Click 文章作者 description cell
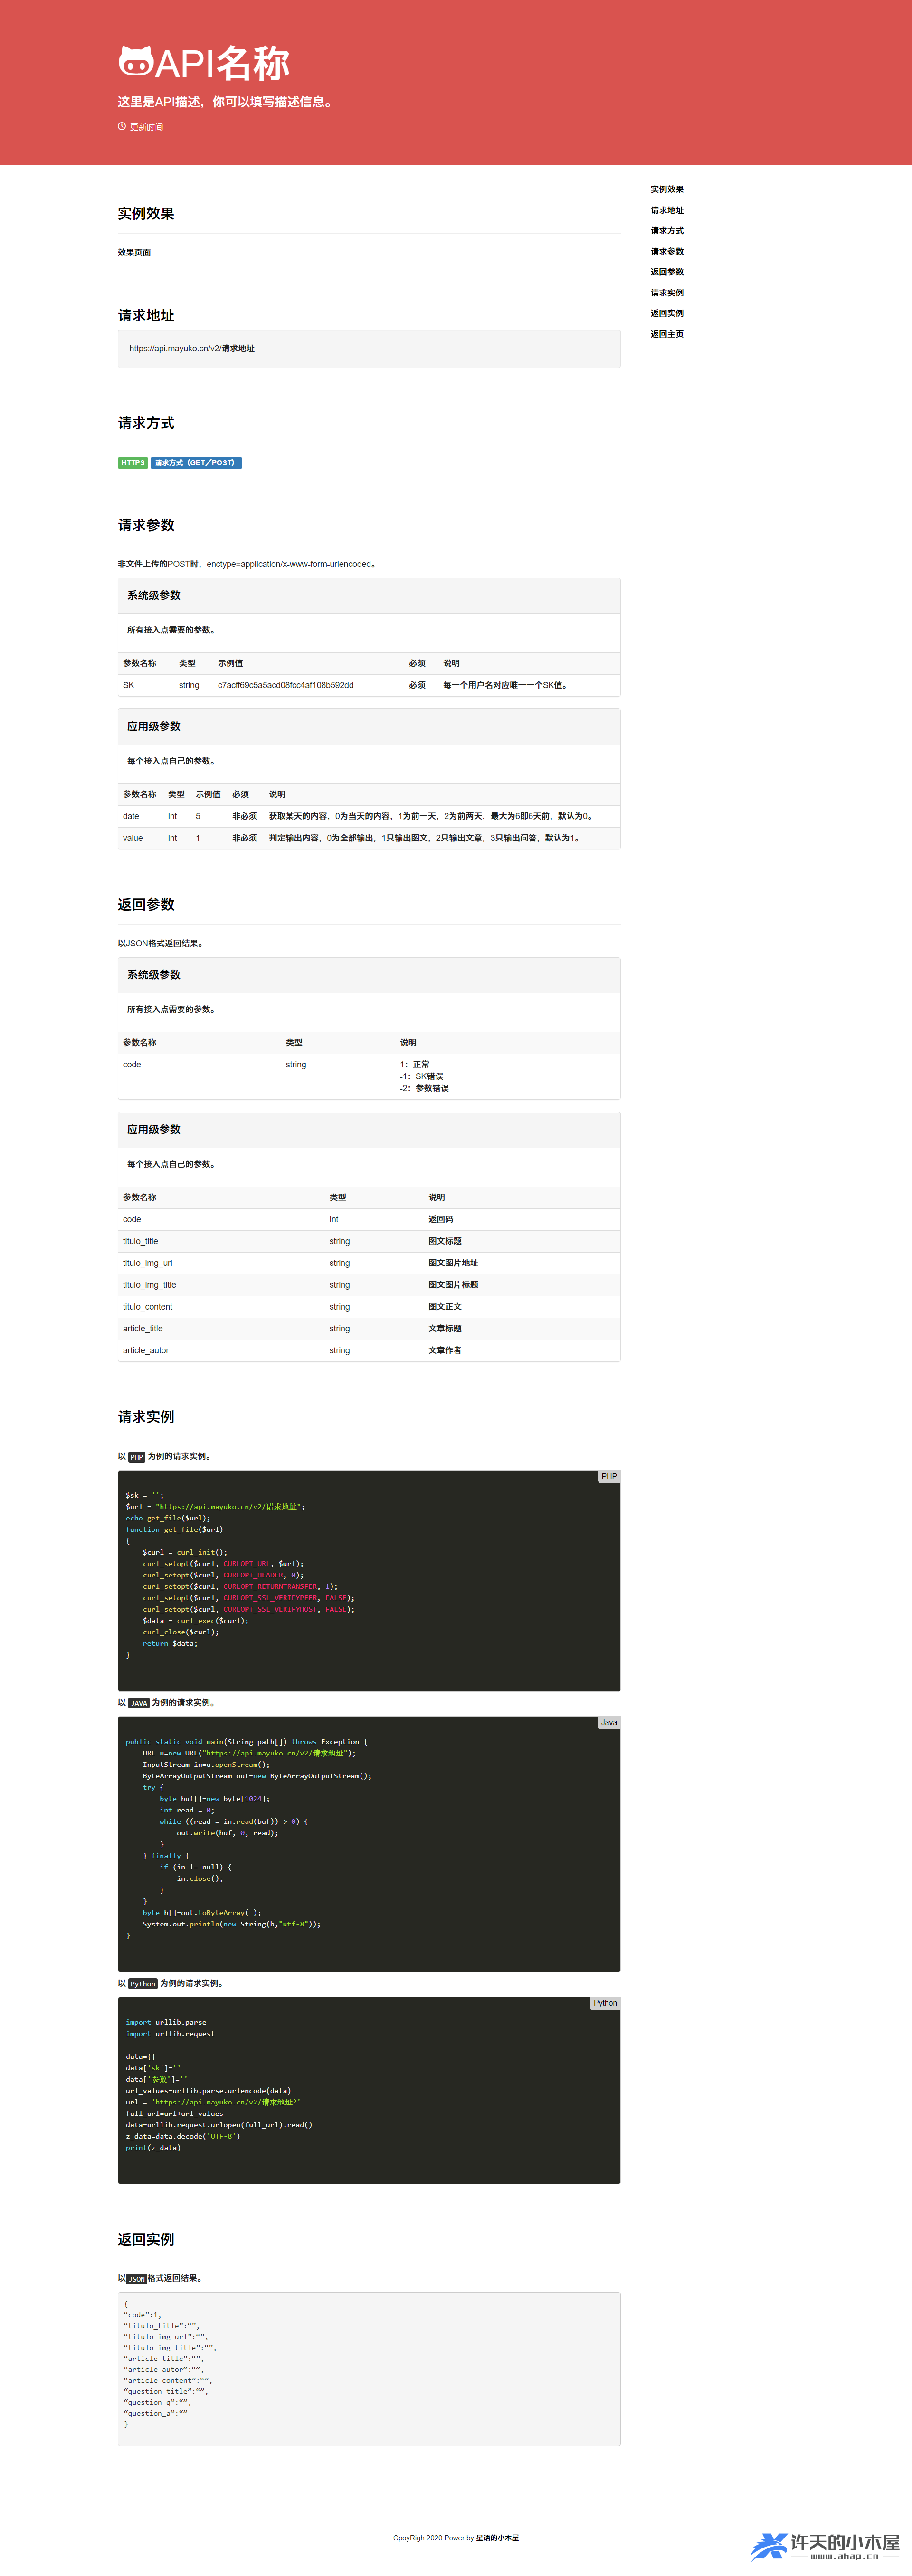The image size is (912, 2576). tap(445, 1351)
